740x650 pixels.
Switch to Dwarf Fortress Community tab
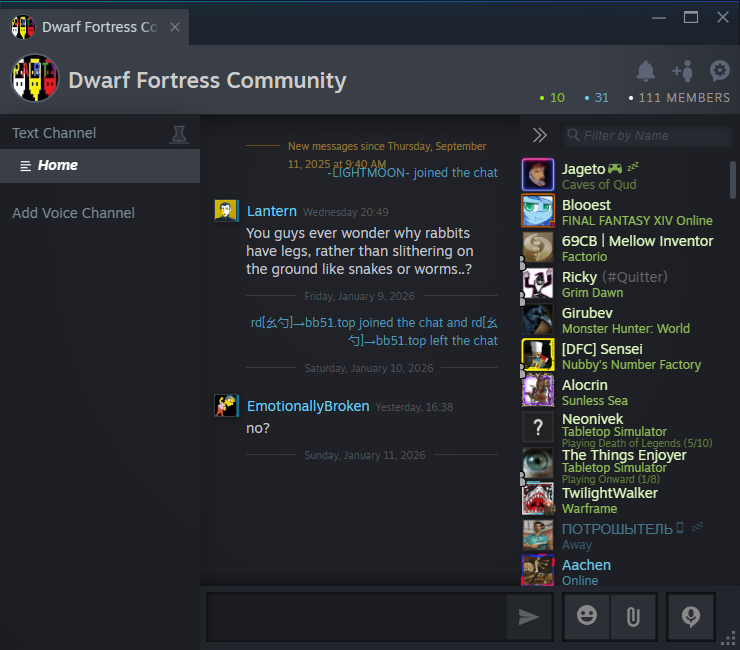click(x=98, y=27)
